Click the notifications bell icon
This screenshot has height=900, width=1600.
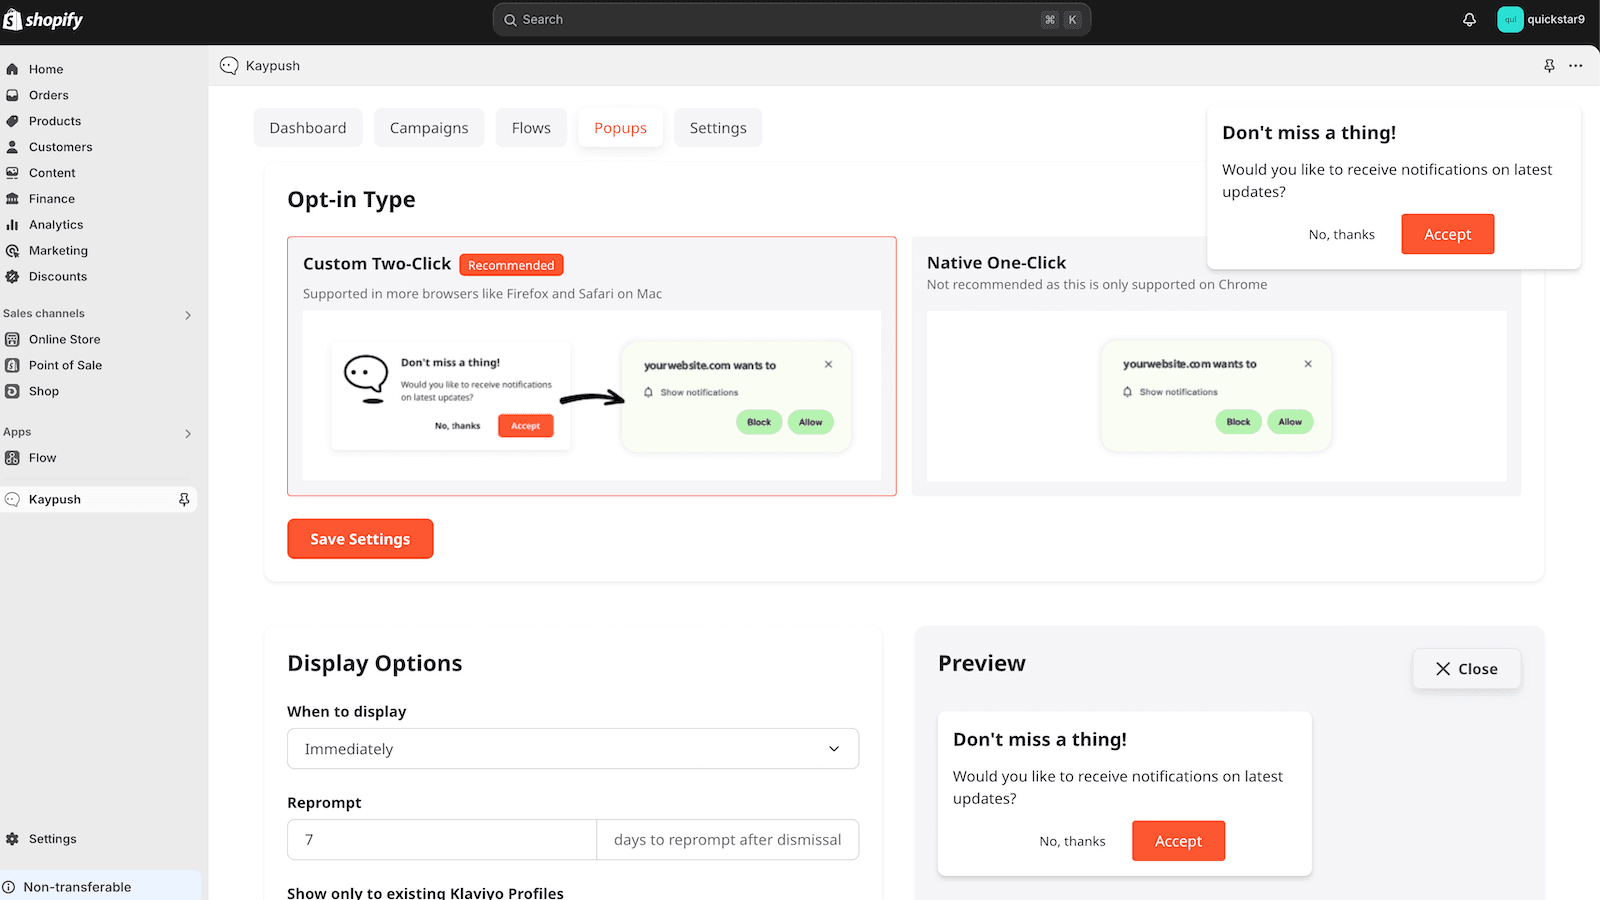(1469, 20)
